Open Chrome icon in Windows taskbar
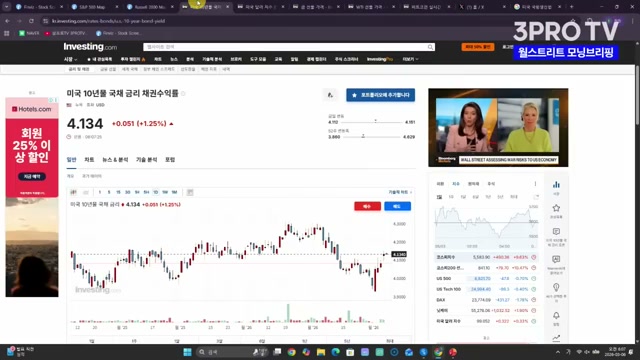The height and width of the screenshot is (360, 640). (x=291, y=352)
